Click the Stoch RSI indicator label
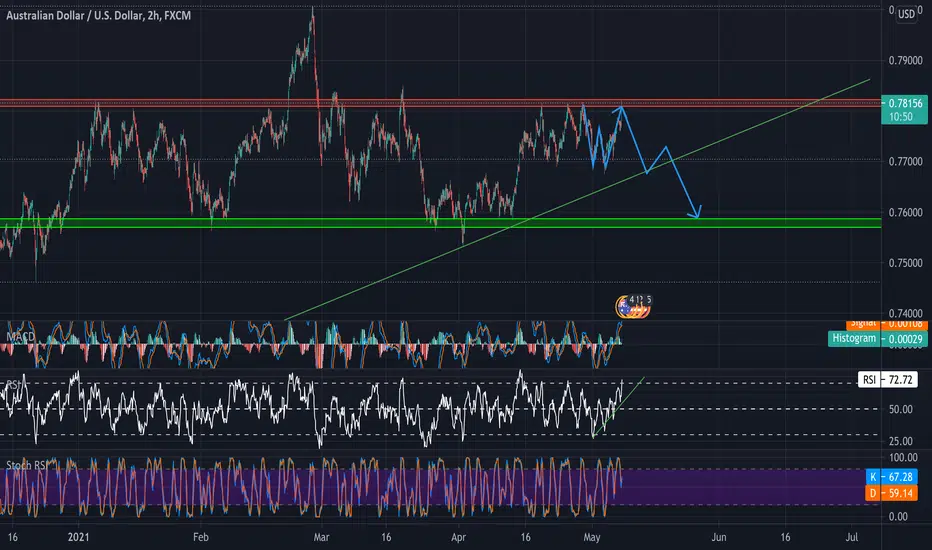The height and width of the screenshot is (550, 932). 26,465
